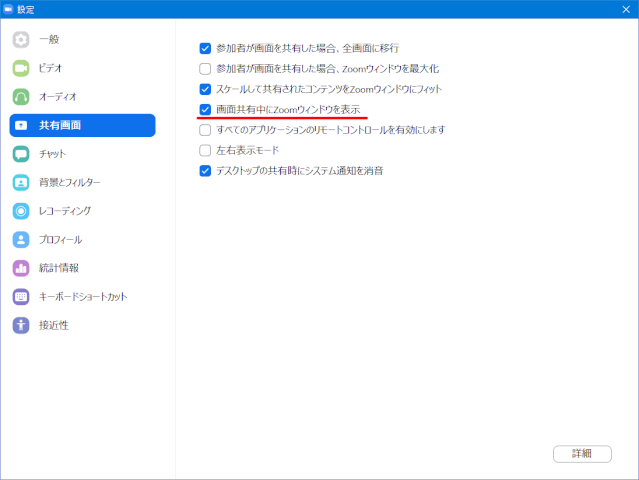Click the Chat (チャット) bubble icon
This screenshot has height=480, width=639.
pos(21,154)
